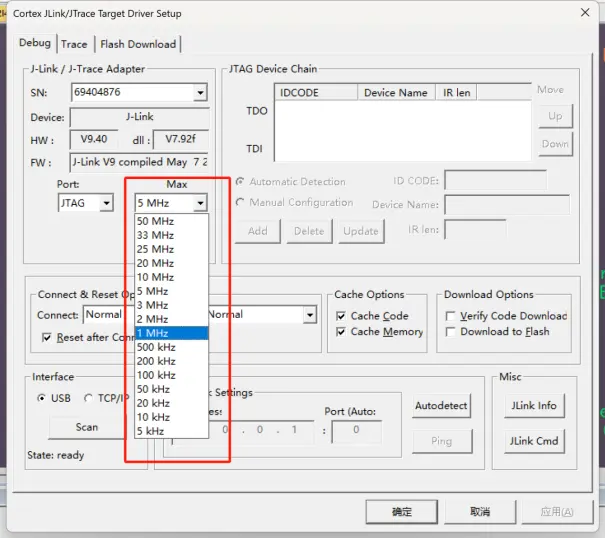The width and height of the screenshot is (606, 539).
Task: Open the Flash Download tab
Action: pos(138,44)
